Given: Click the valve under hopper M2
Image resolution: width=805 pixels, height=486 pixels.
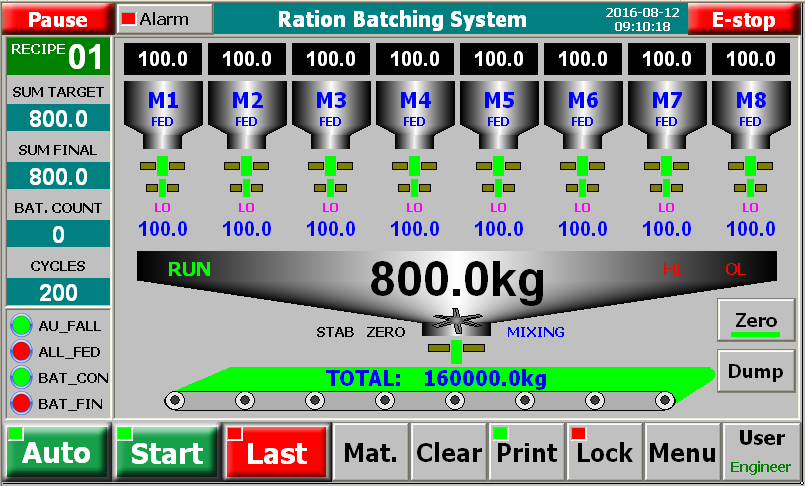Looking at the screenshot, I should 247,174.
